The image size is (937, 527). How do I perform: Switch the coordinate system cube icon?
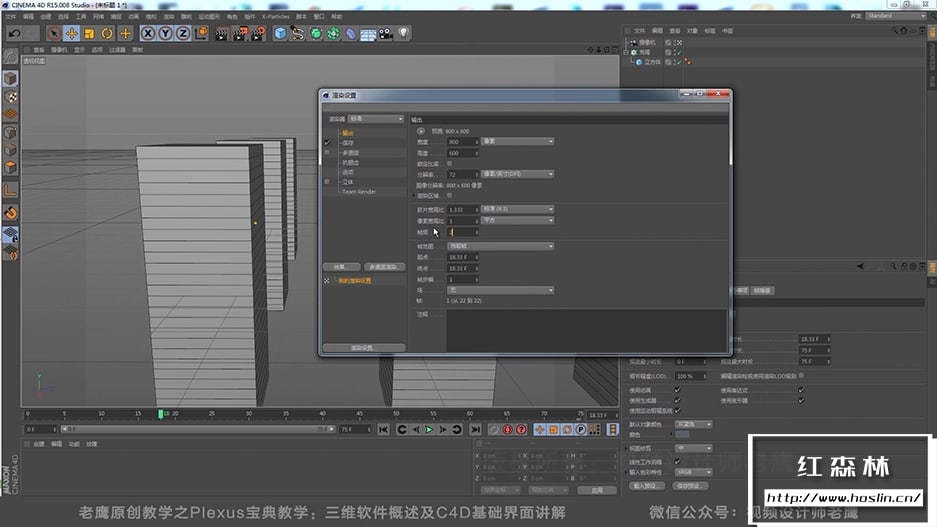[x=201, y=33]
